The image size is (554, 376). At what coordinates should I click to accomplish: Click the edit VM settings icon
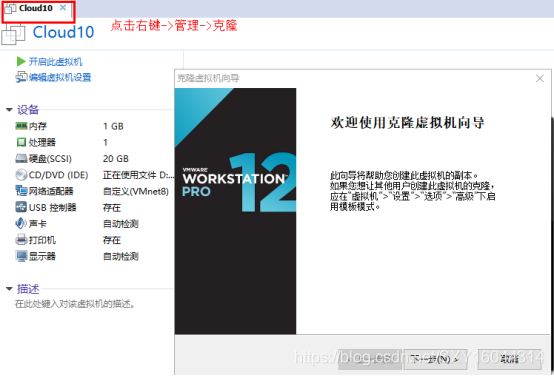[x=21, y=77]
